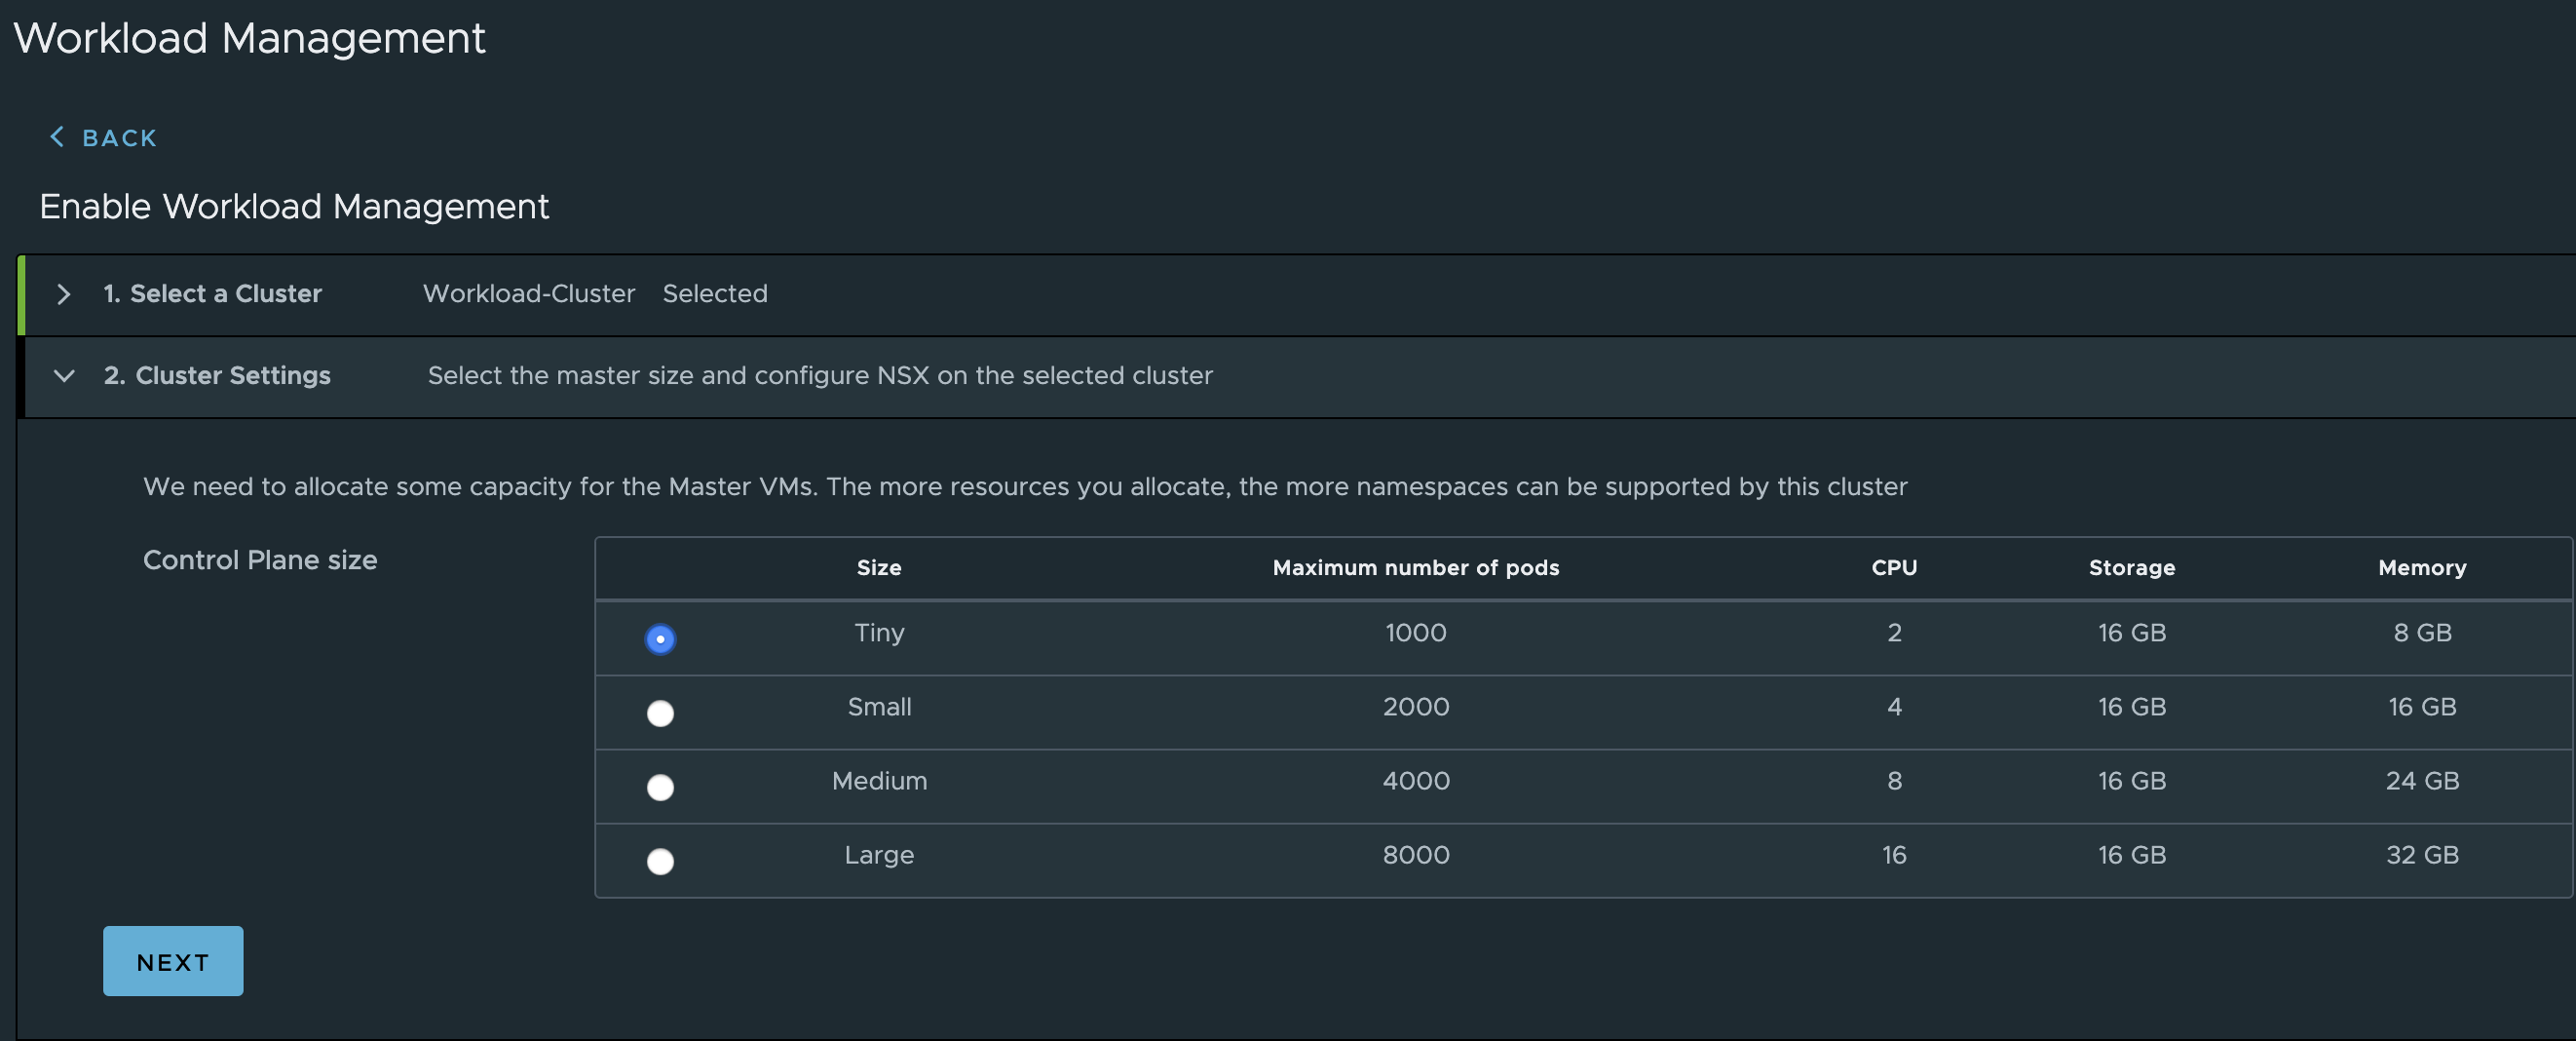Click the NEXT button
Screen dimensions: 2576x1041
point(173,961)
